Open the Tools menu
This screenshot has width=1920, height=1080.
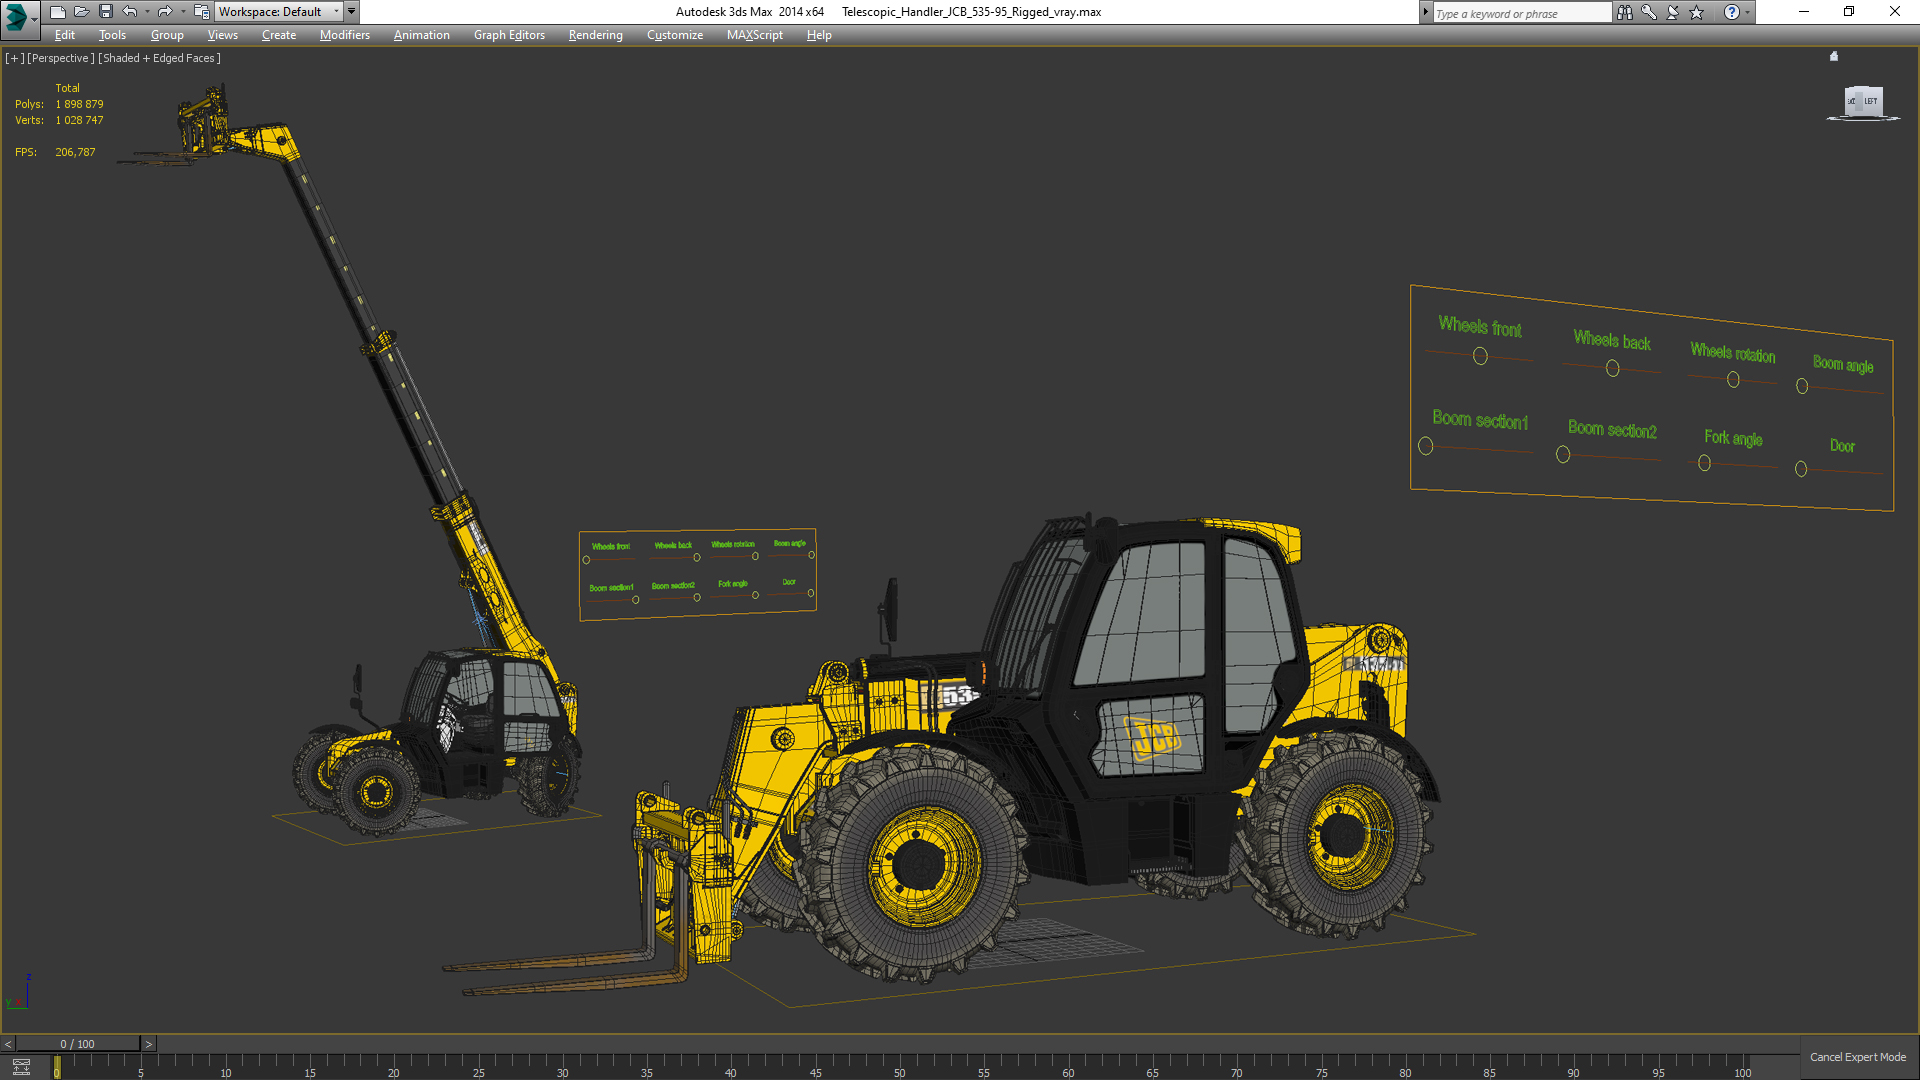tap(112, 35)
